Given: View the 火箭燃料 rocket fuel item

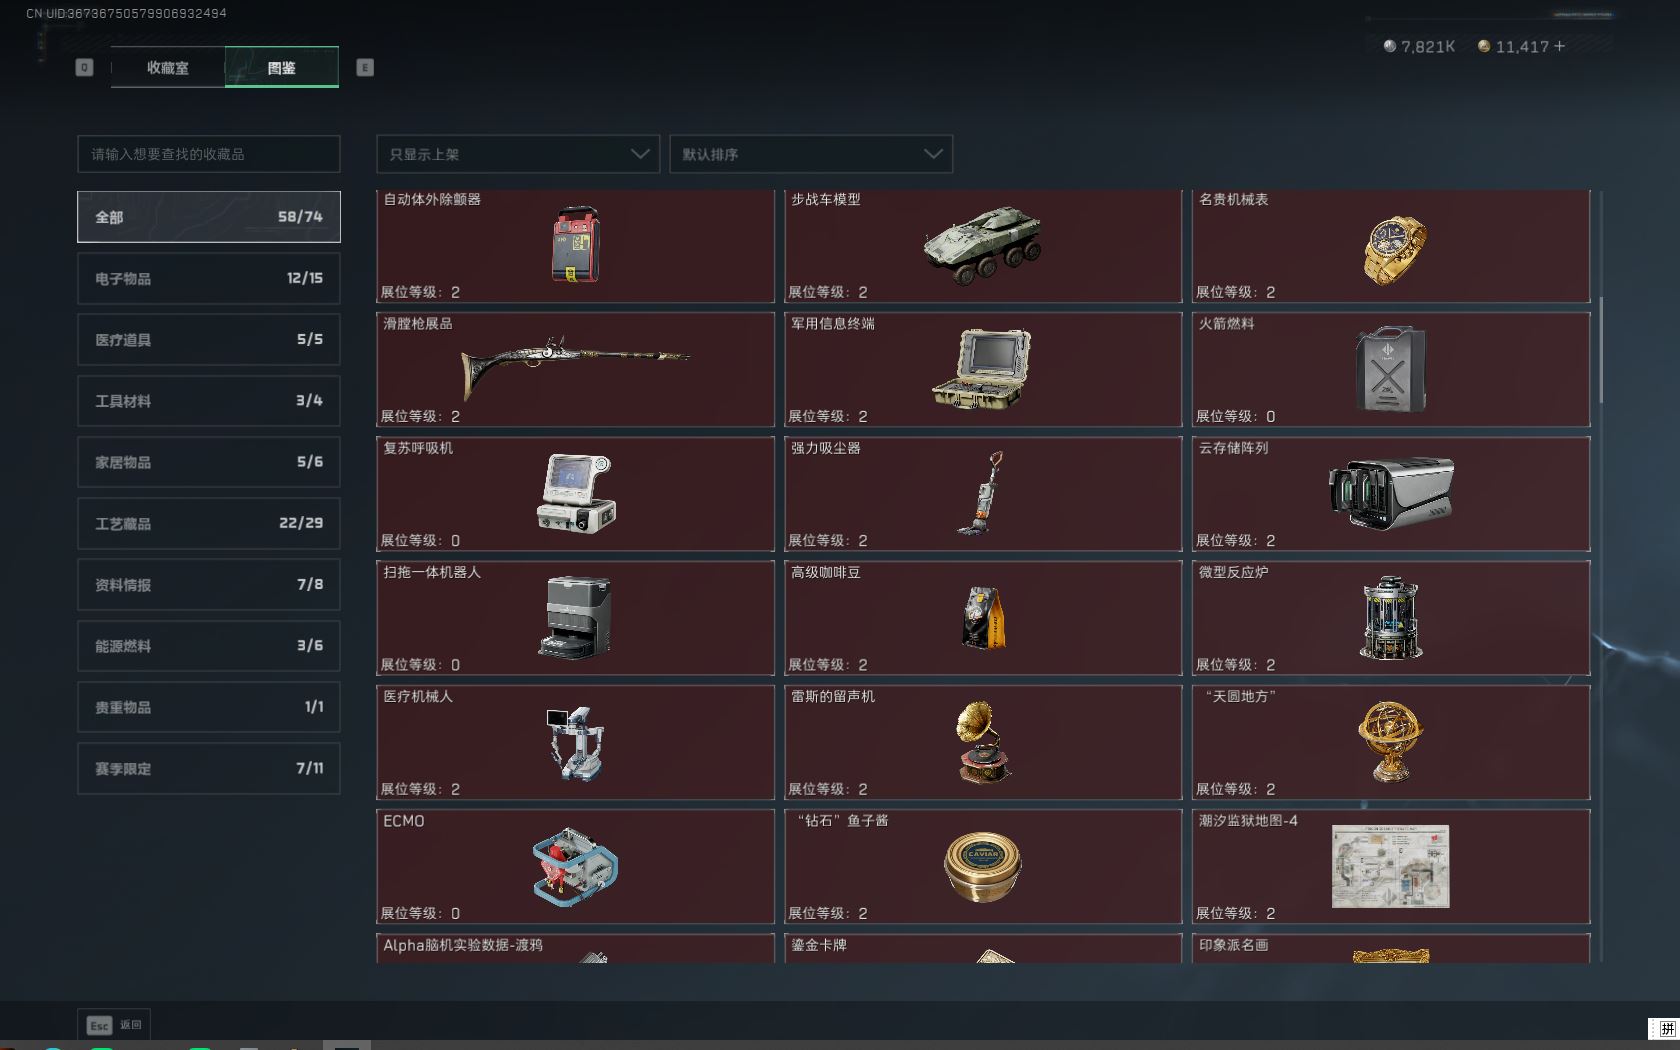Looking at the screenshot, I should (x=1390, y=370).
